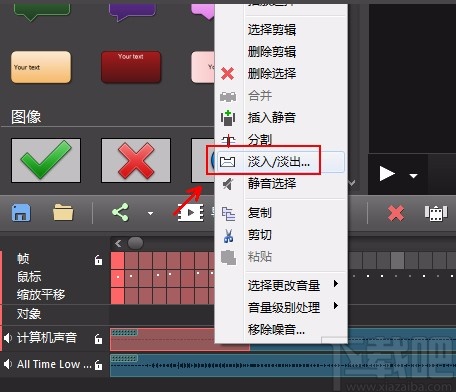This screenshot has width=456, height=392.
Task: Mute the 计算机声音 track speaker
Action: tap(8, 338)
